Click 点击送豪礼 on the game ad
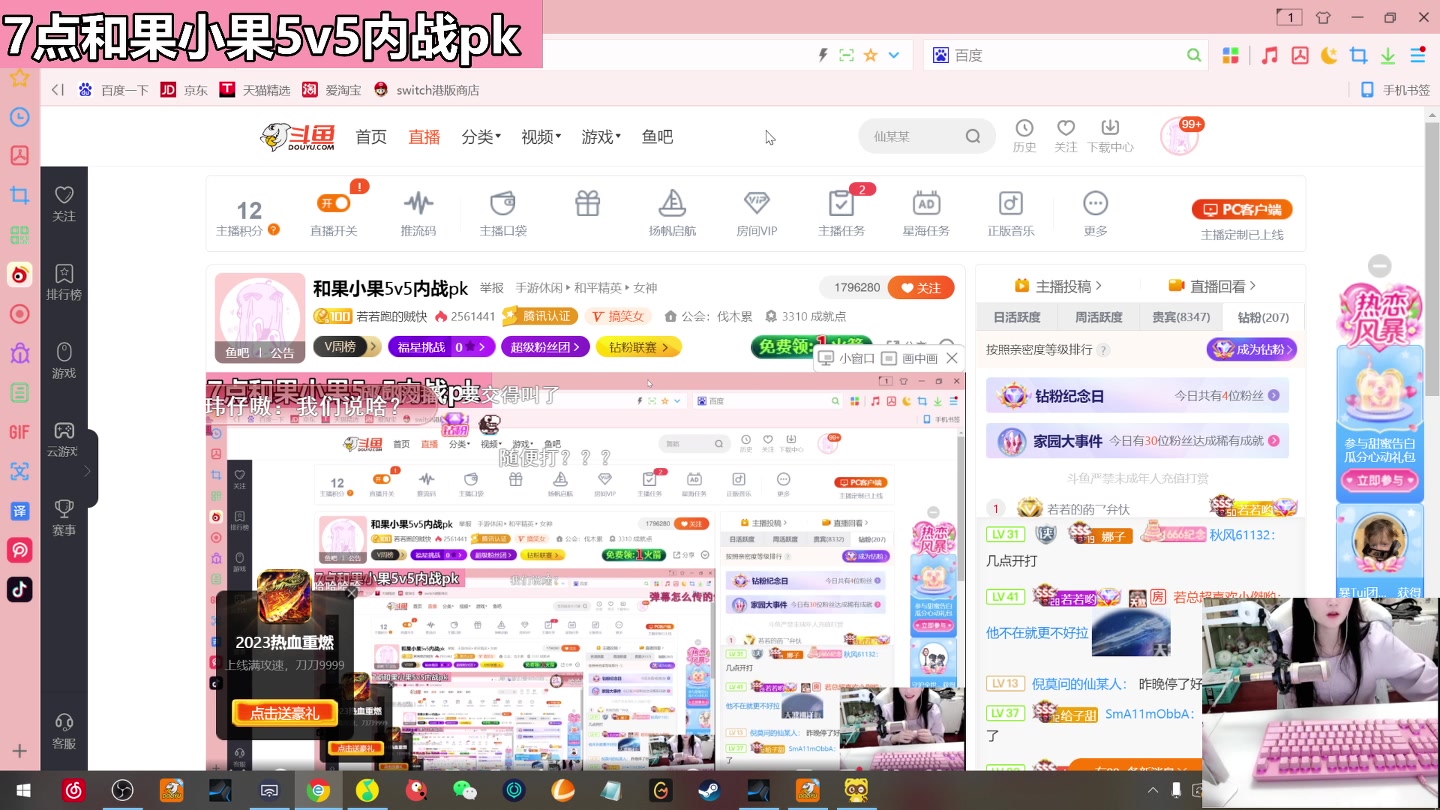 tap(284, 714)
